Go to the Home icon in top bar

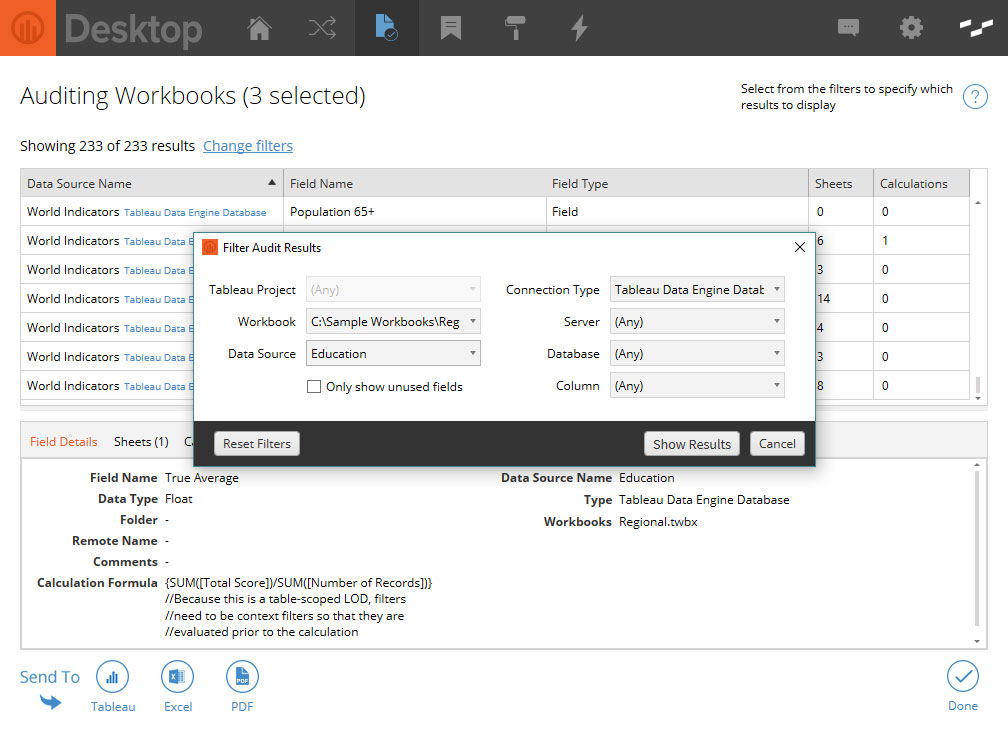[259, 28]
